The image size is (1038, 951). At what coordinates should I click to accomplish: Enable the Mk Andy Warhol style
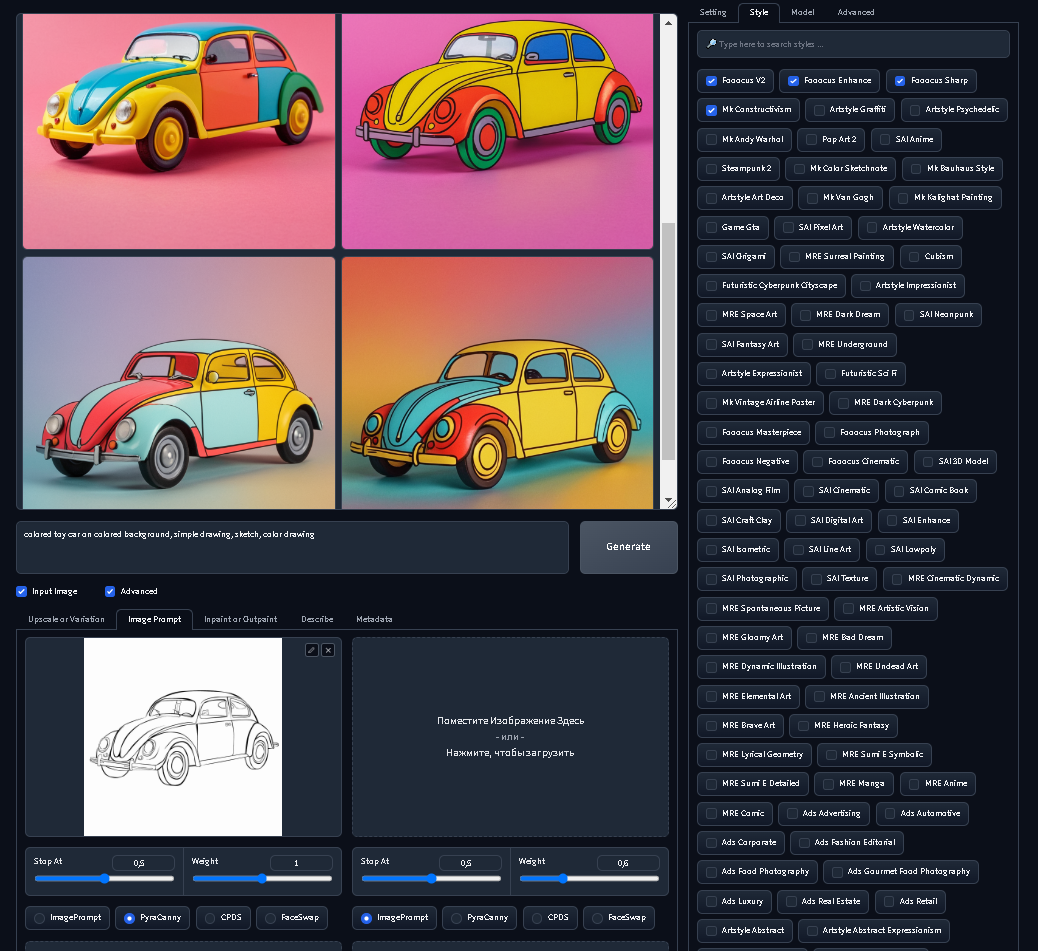coord(712,139)
